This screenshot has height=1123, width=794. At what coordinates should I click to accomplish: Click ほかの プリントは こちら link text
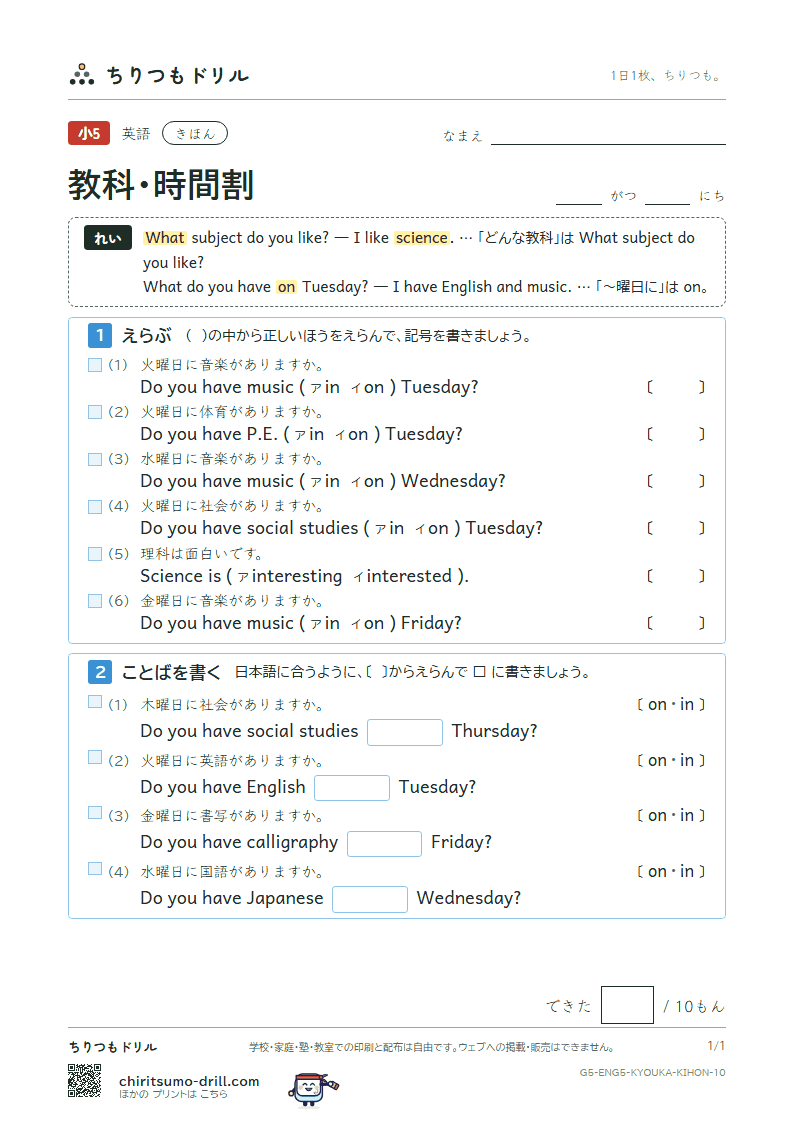(x=173, y=1094)
